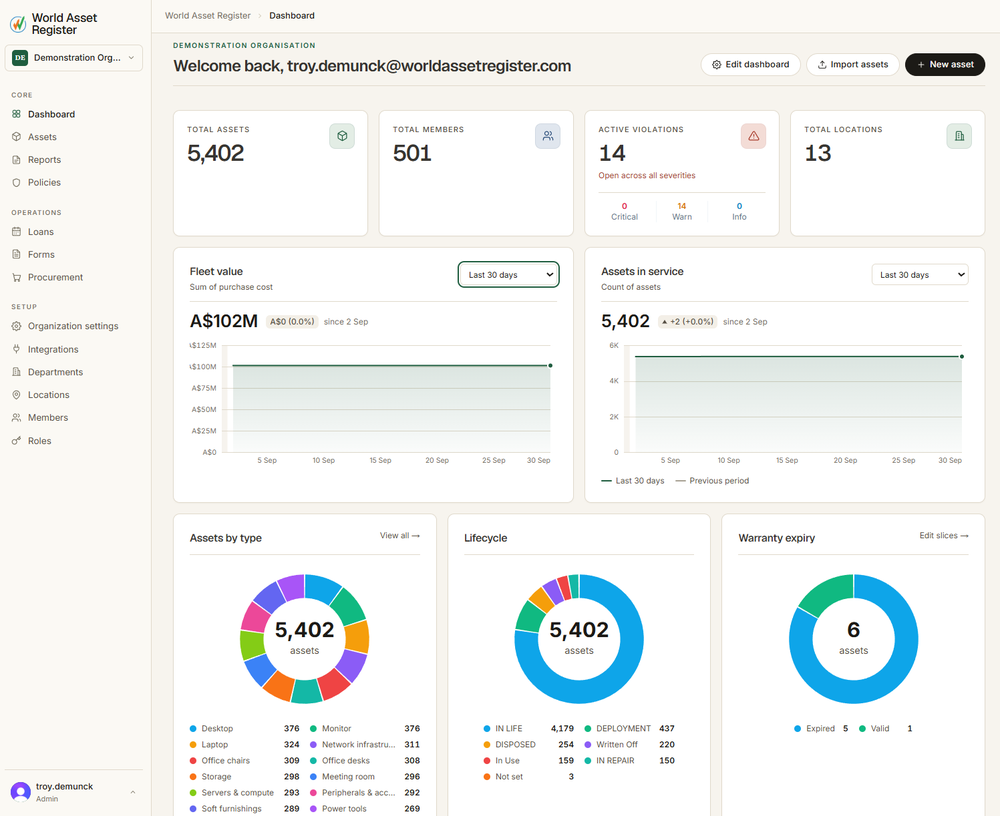The width and height of the screenshot is (1000, 816).
Task: Click the Monitor legend entry
Action: pyautogui.click(x=365, y=729)
